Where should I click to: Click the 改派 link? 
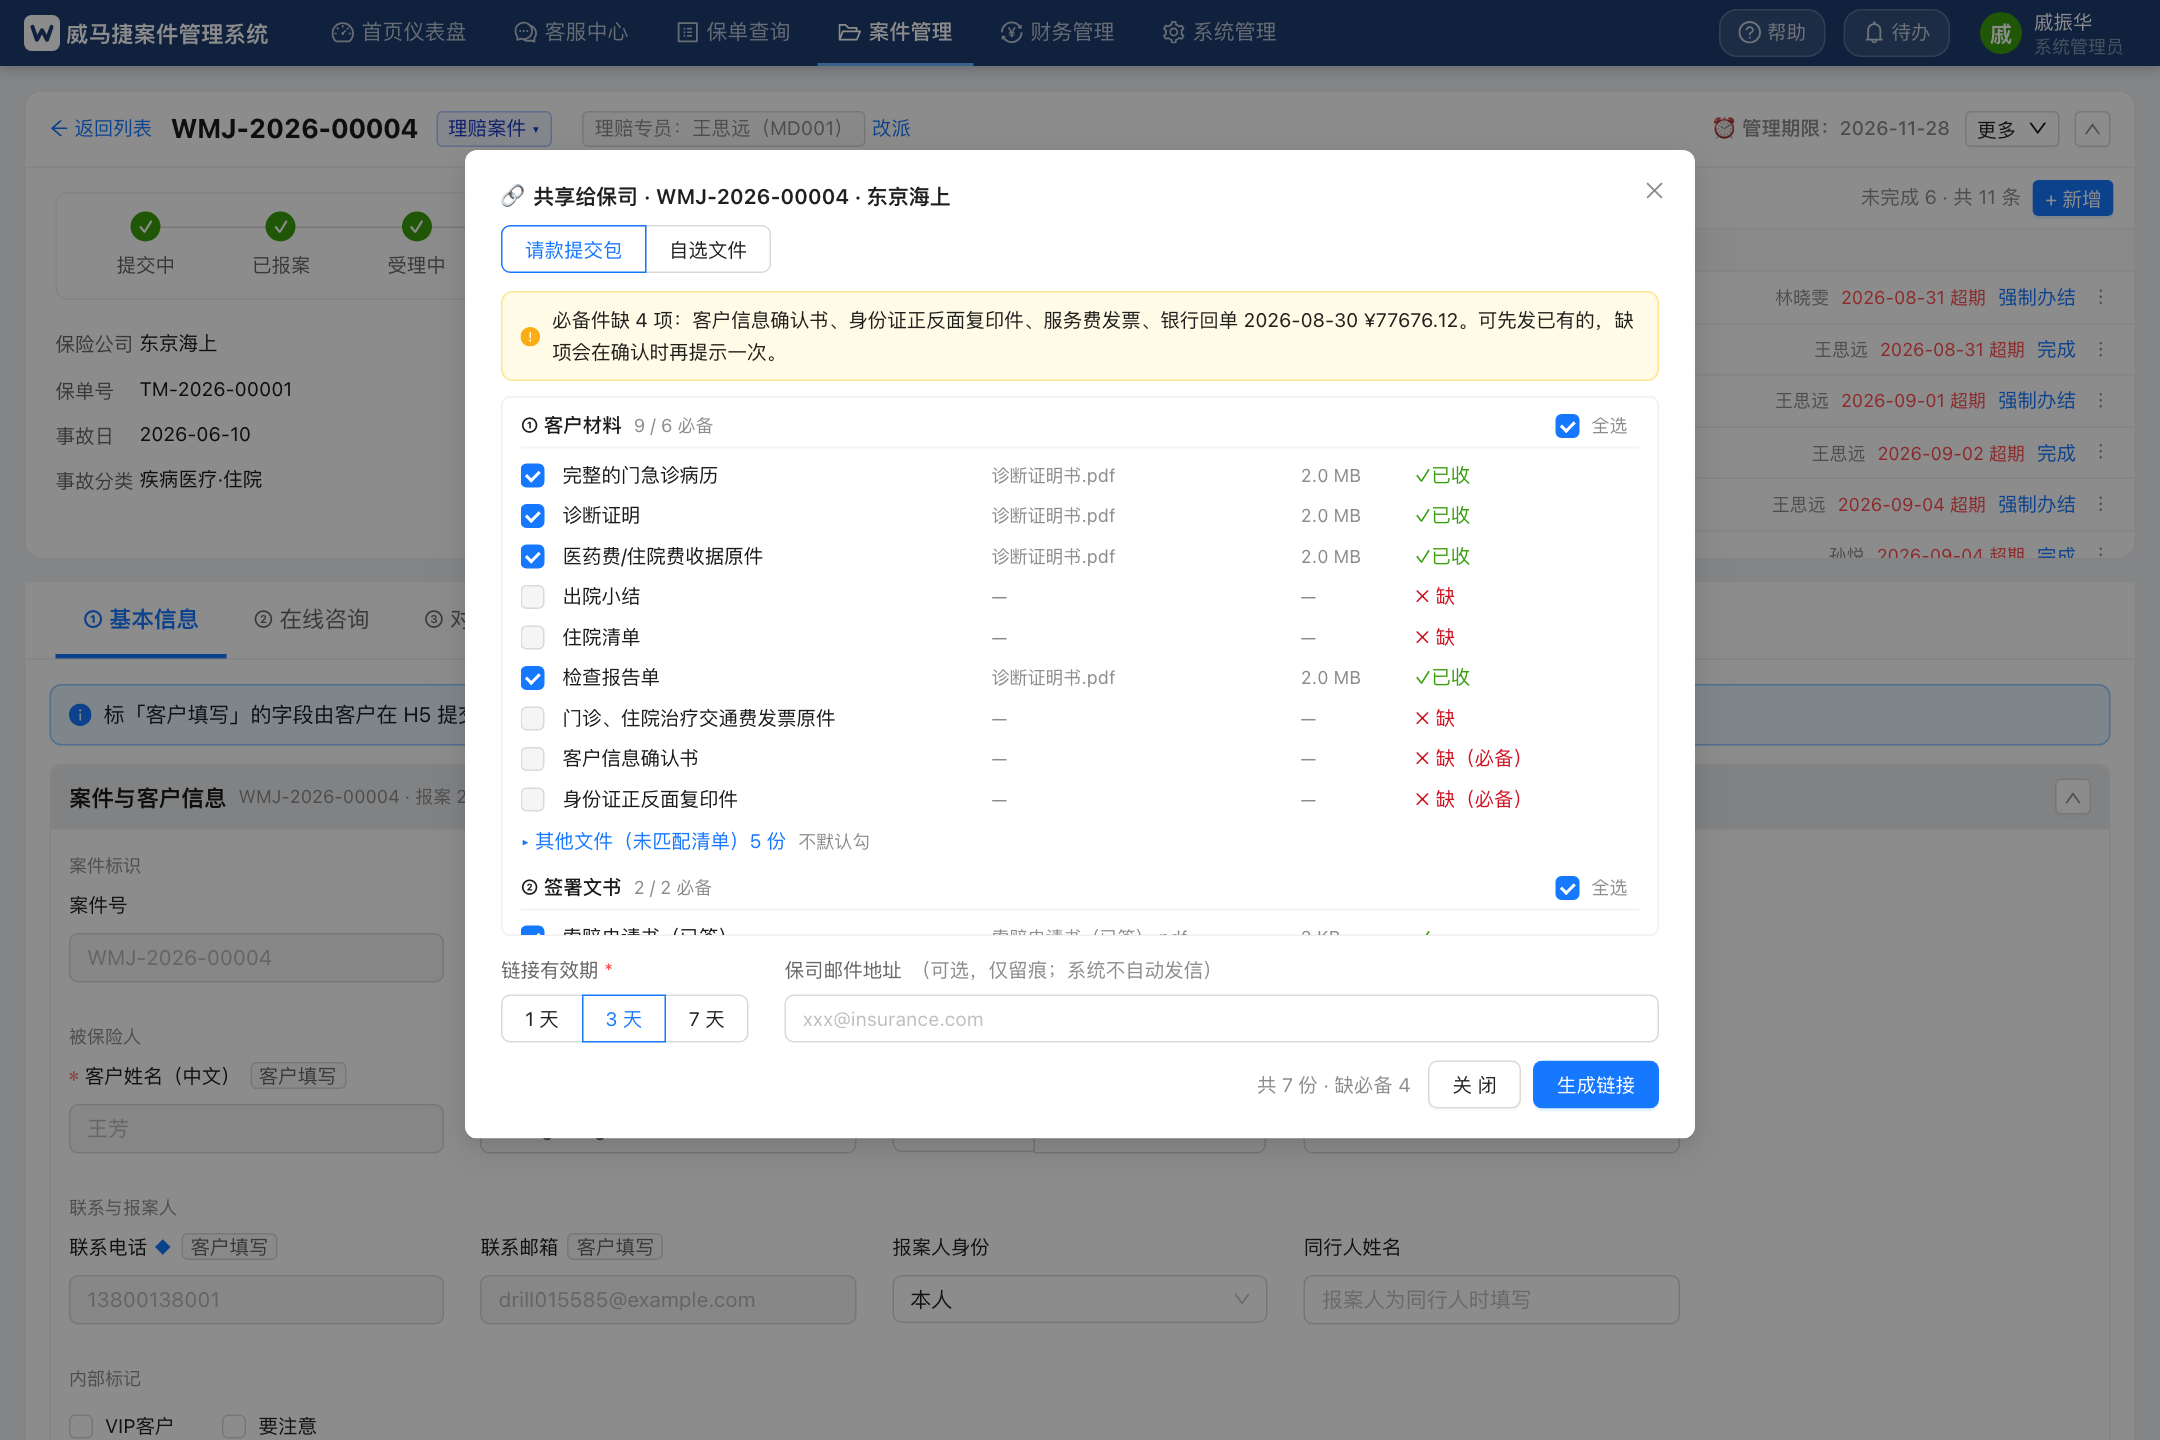(891, 128)
